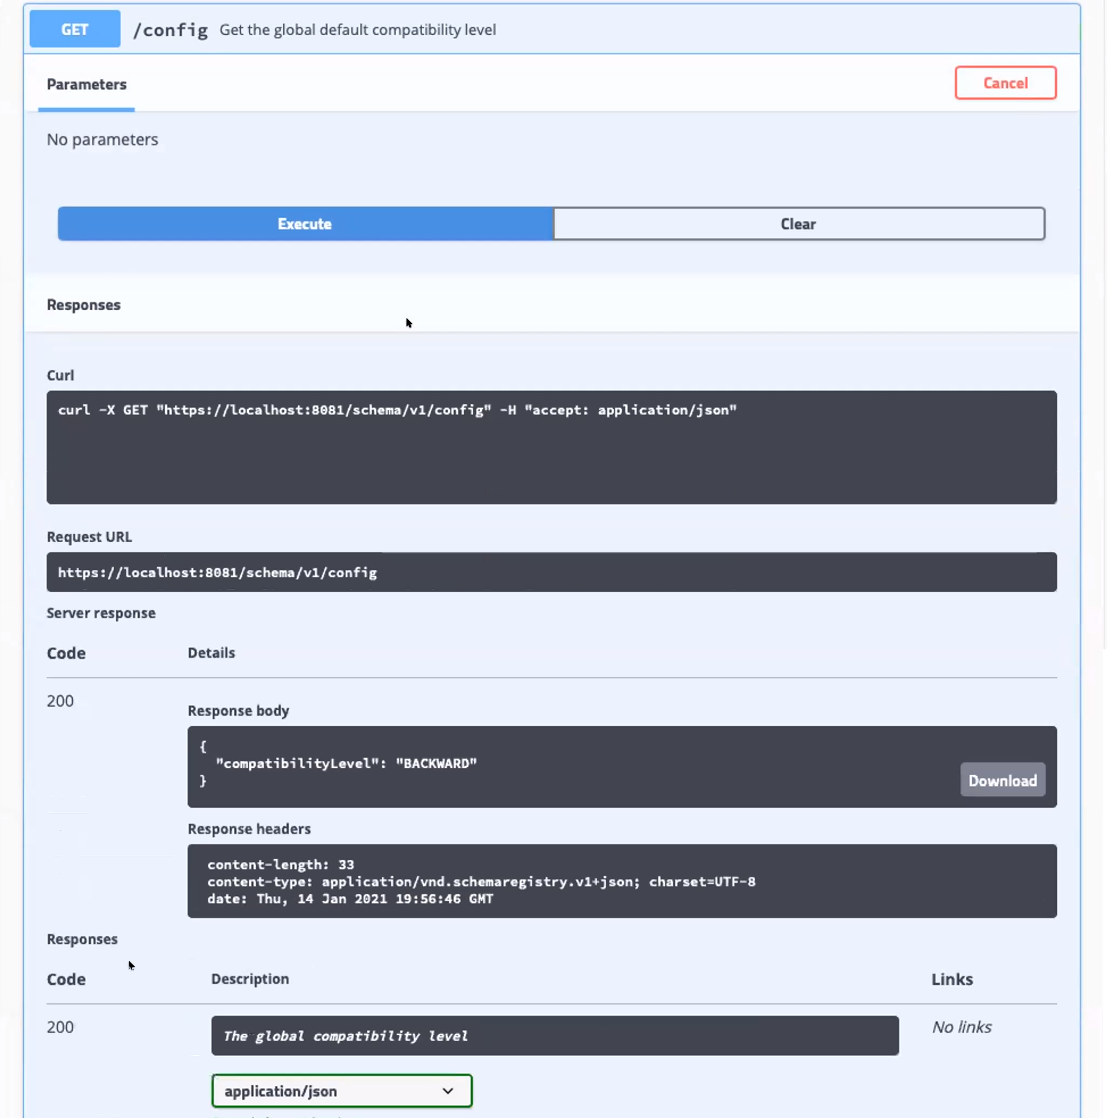Viewport: 1107px width, 1120px height.
Task: Click the chevron arrow of media type select
Action: tap(448, 1091)
